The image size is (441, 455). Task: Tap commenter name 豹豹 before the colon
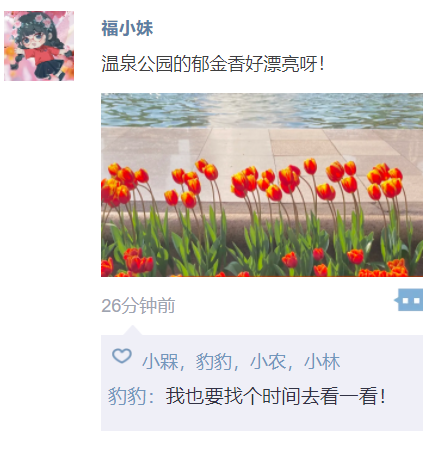[127, 396]
